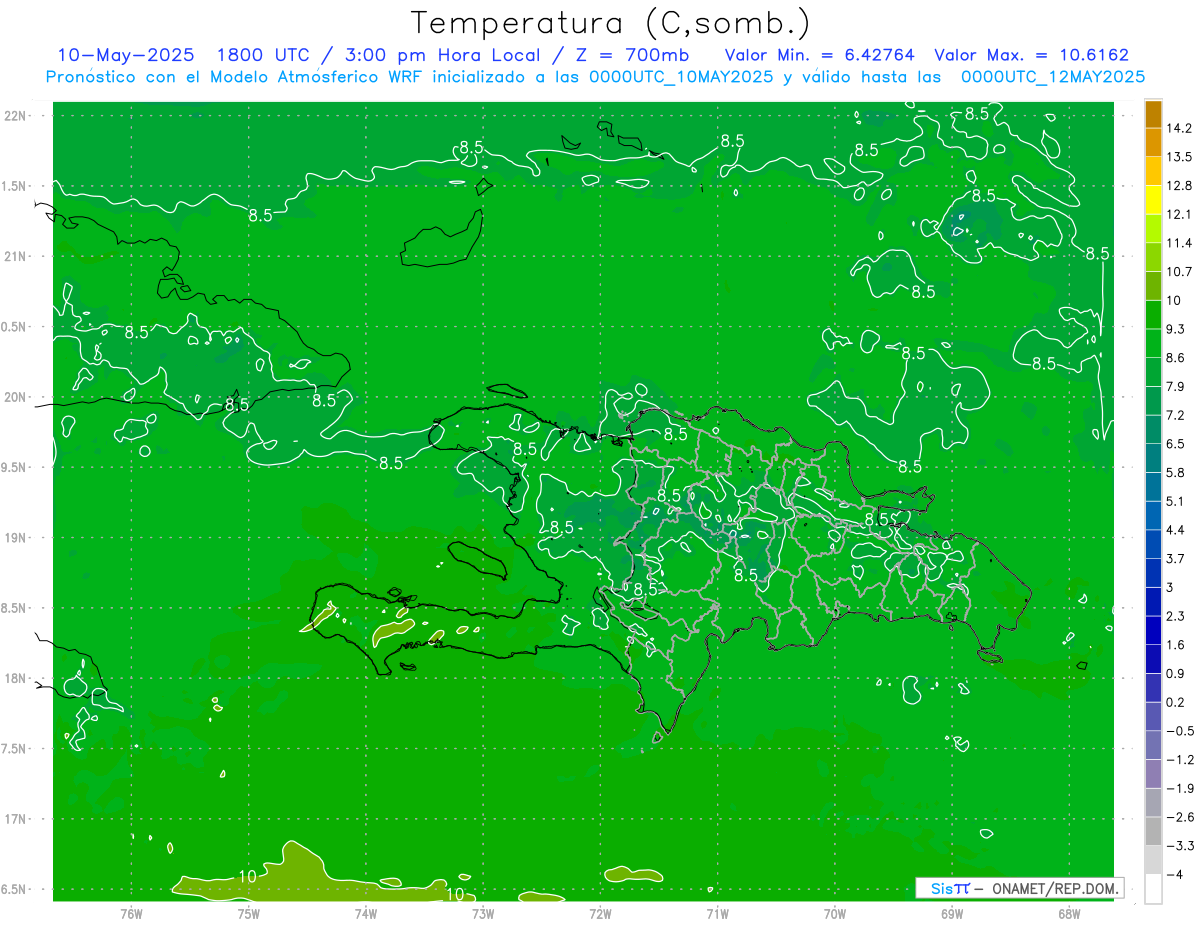Click latitude label "18N"
The image size is (1200, 927).
click(x=14, y=678)
